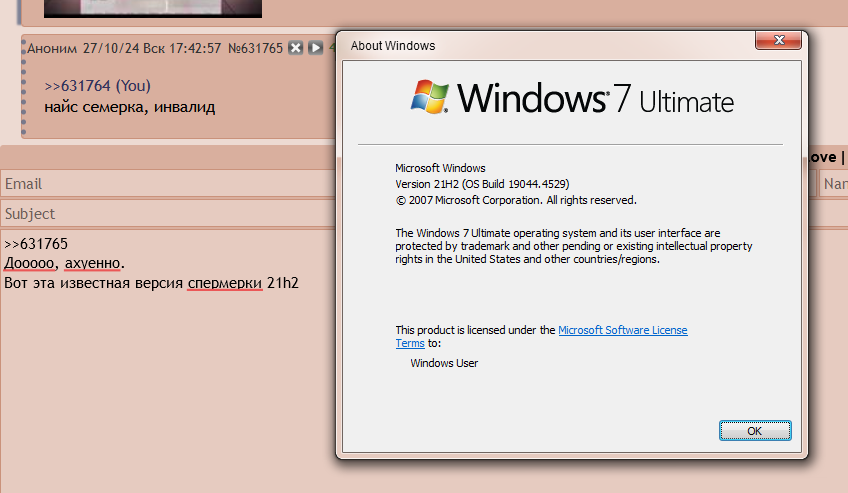
Task: Click post number №631765 in the header
Action: pyautogui.click(x=255, y=48)
